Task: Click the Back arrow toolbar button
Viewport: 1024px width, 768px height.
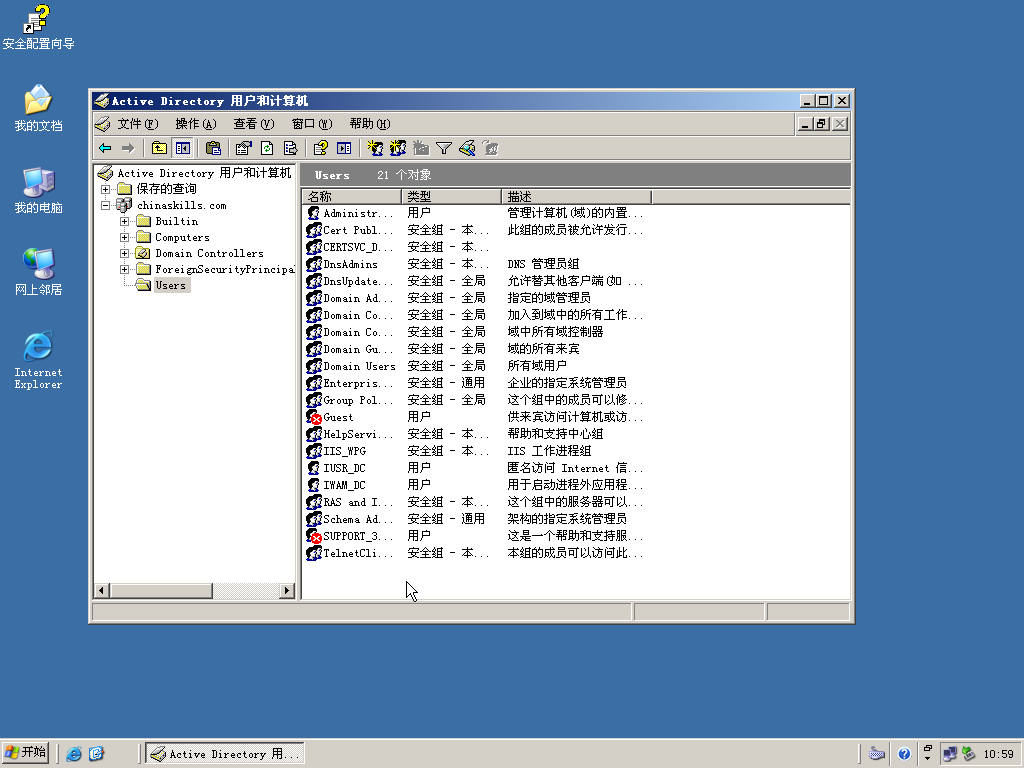Action: coord(105,148)
